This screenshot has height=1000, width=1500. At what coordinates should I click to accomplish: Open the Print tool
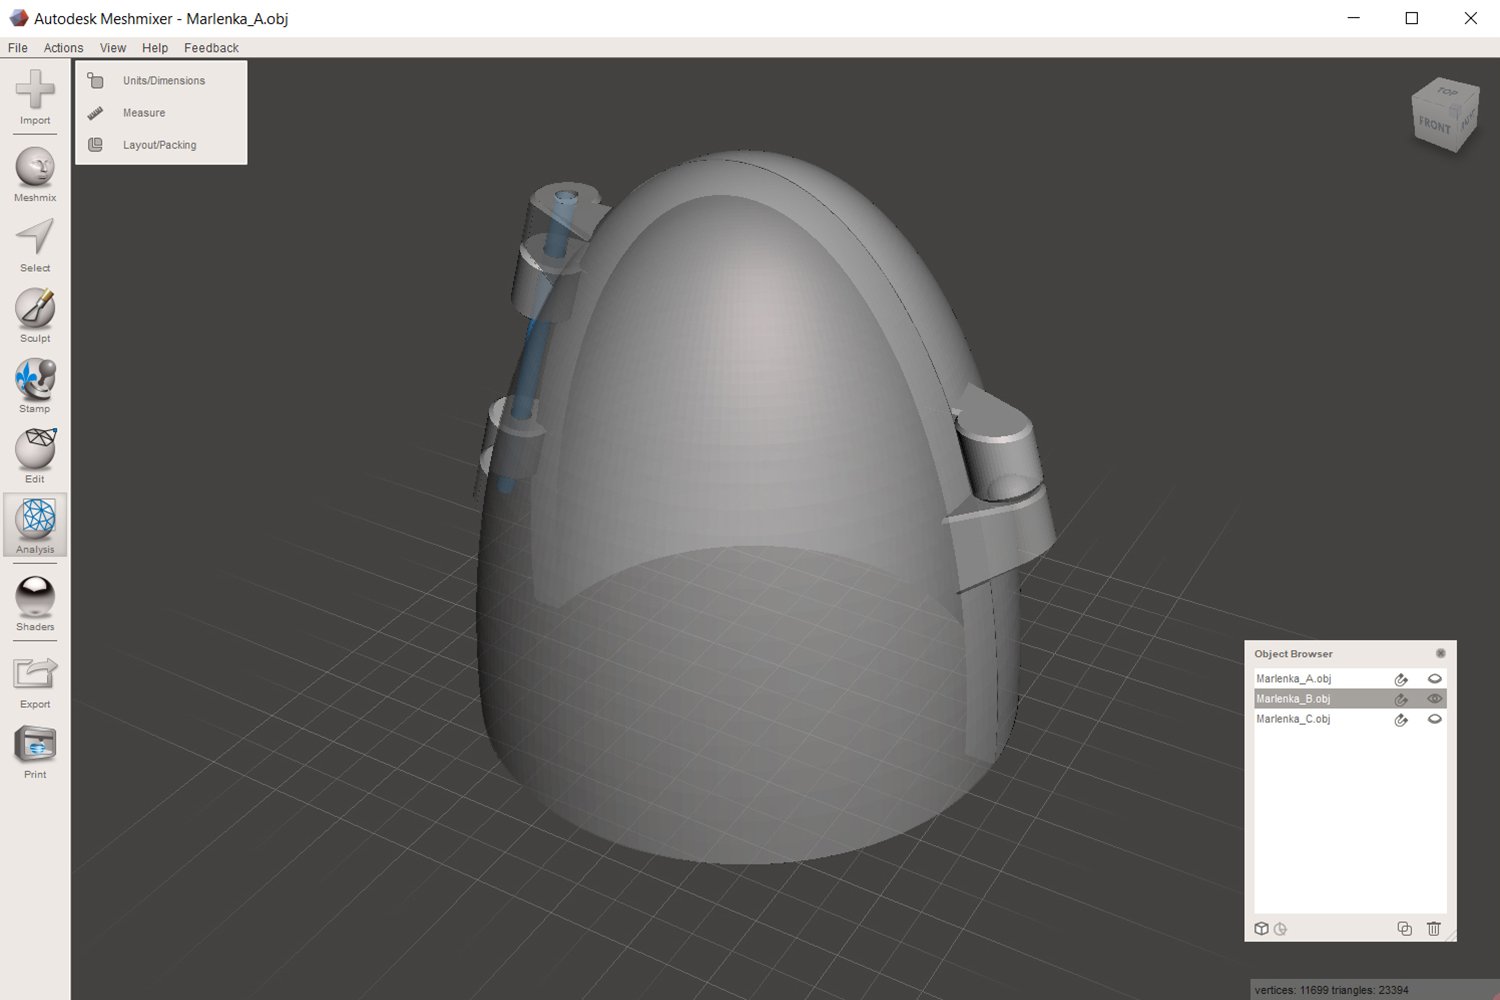(x=35, y=752)
